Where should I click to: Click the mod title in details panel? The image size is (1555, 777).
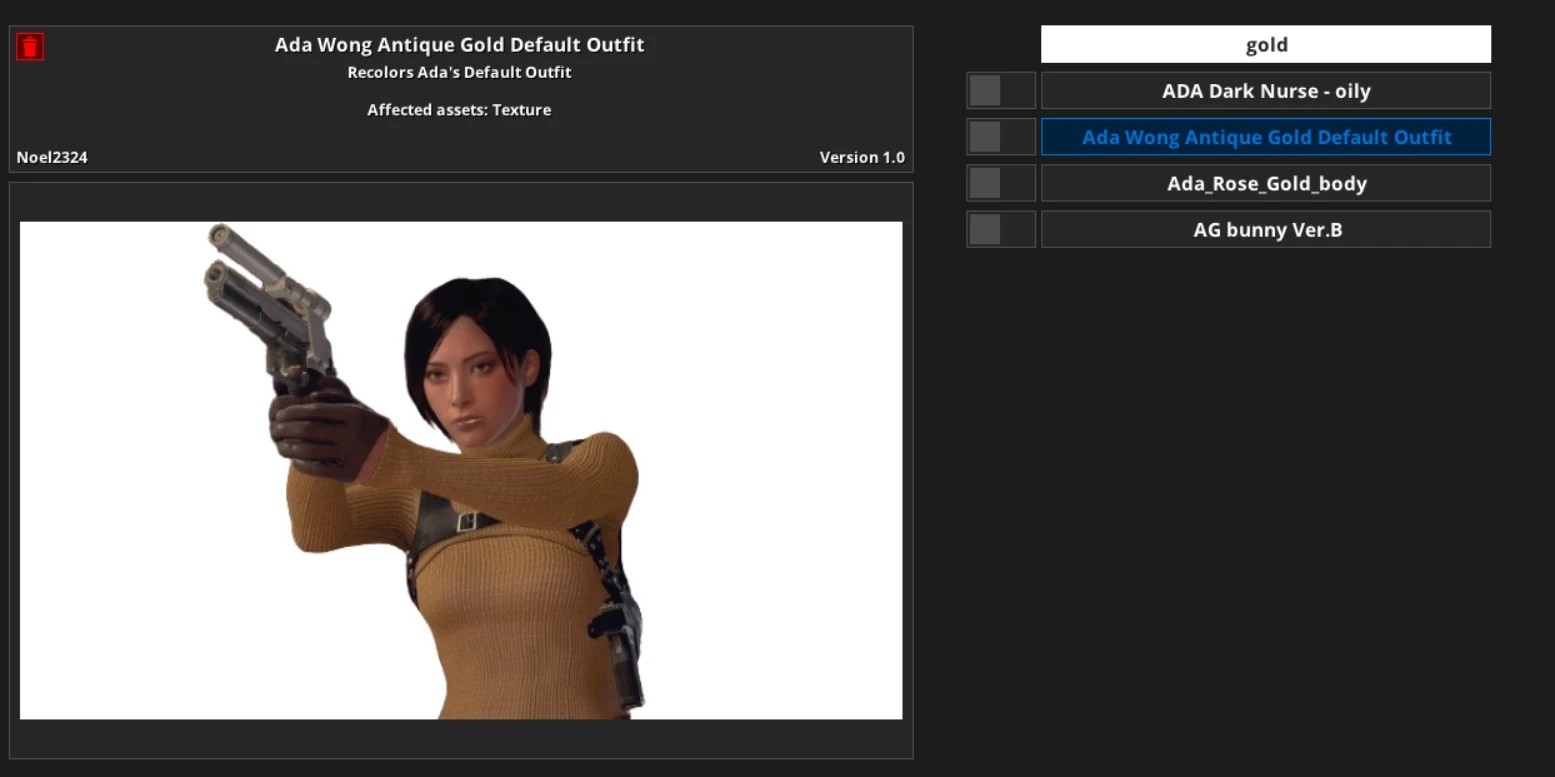click(x=459, y=45)
